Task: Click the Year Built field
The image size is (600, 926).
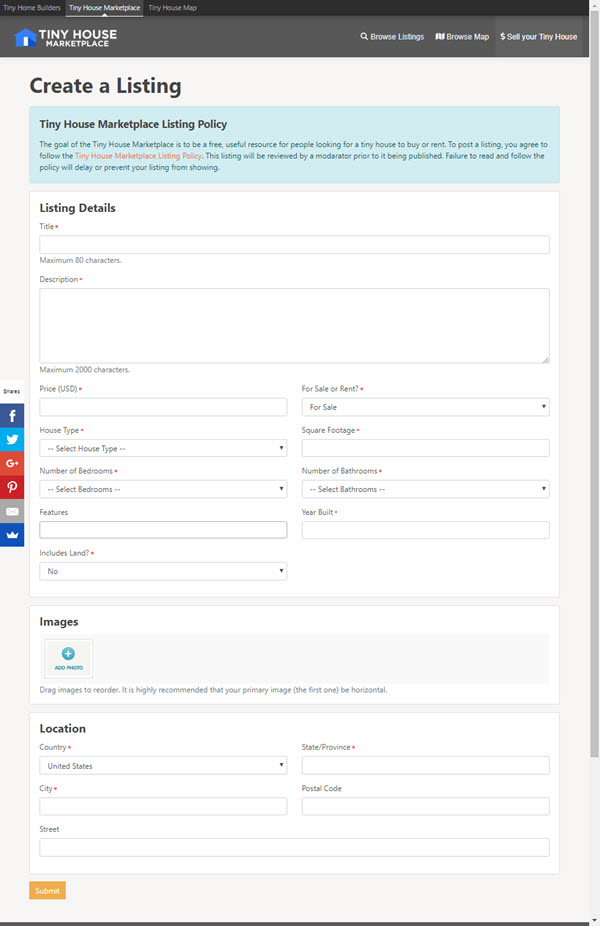Action: 425,530
